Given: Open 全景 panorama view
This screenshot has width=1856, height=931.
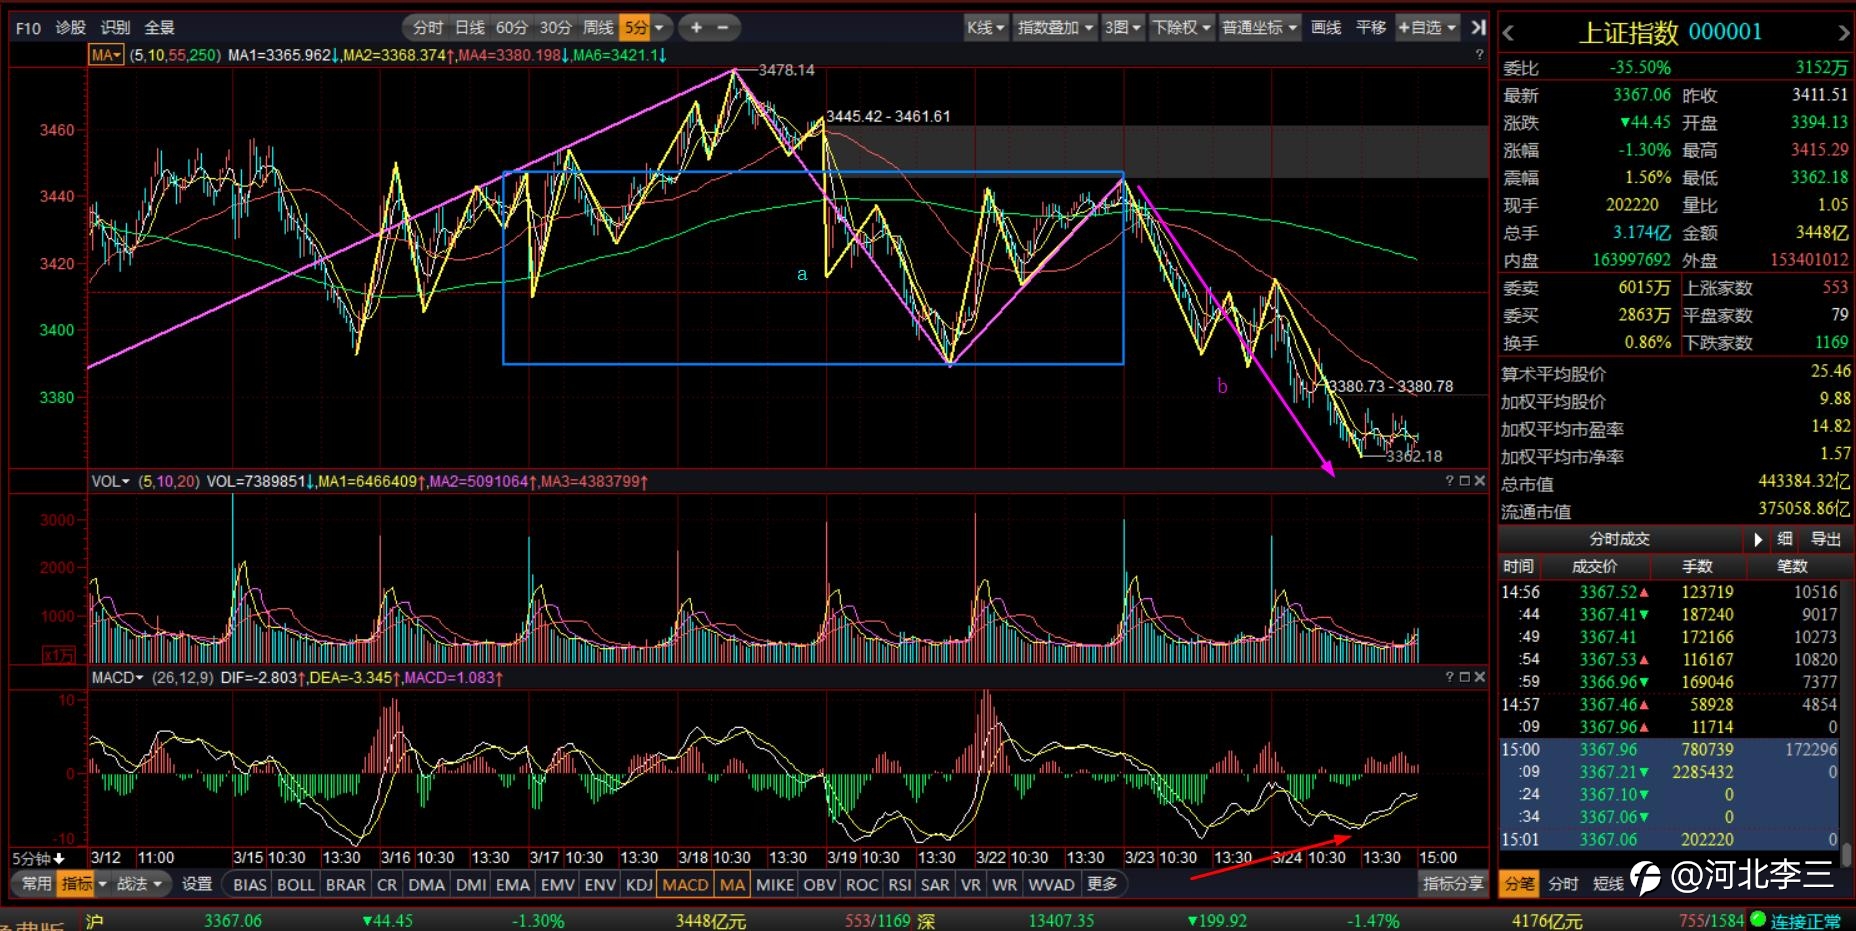Looking at the screenshot, I should [159, 28].
